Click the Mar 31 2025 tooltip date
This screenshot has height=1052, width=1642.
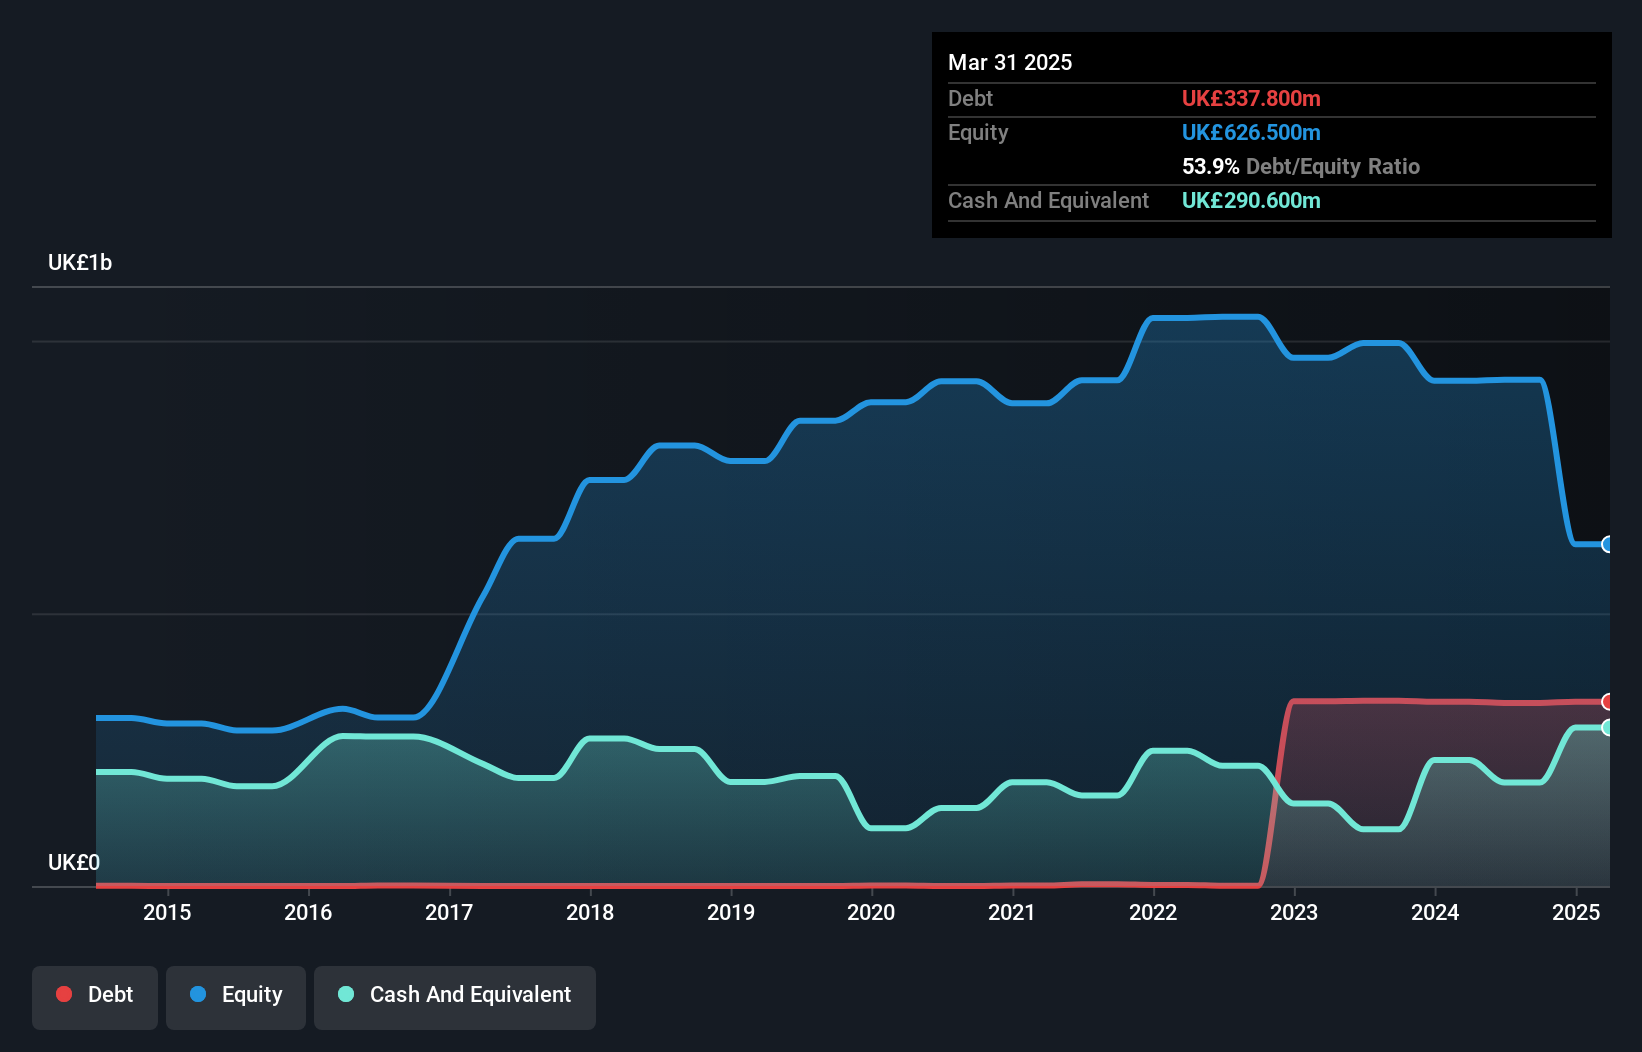point(1010,62)
